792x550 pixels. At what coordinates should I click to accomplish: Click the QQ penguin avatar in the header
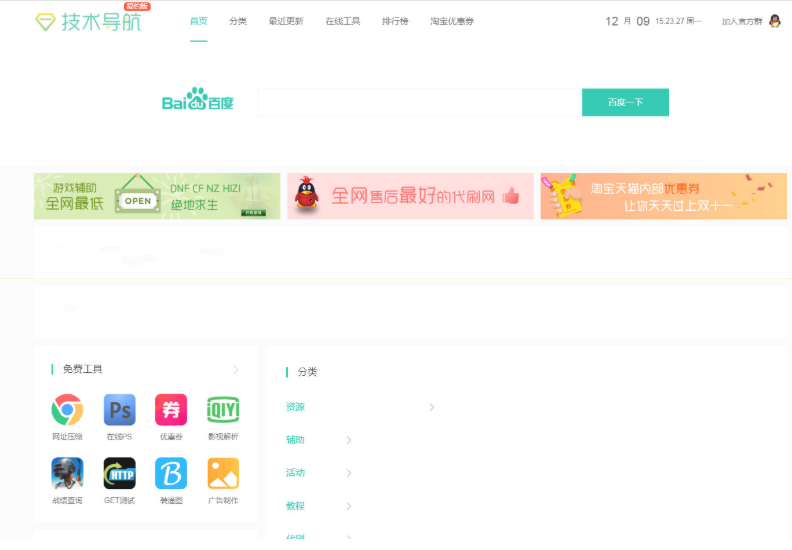click(x=774, y=21)
